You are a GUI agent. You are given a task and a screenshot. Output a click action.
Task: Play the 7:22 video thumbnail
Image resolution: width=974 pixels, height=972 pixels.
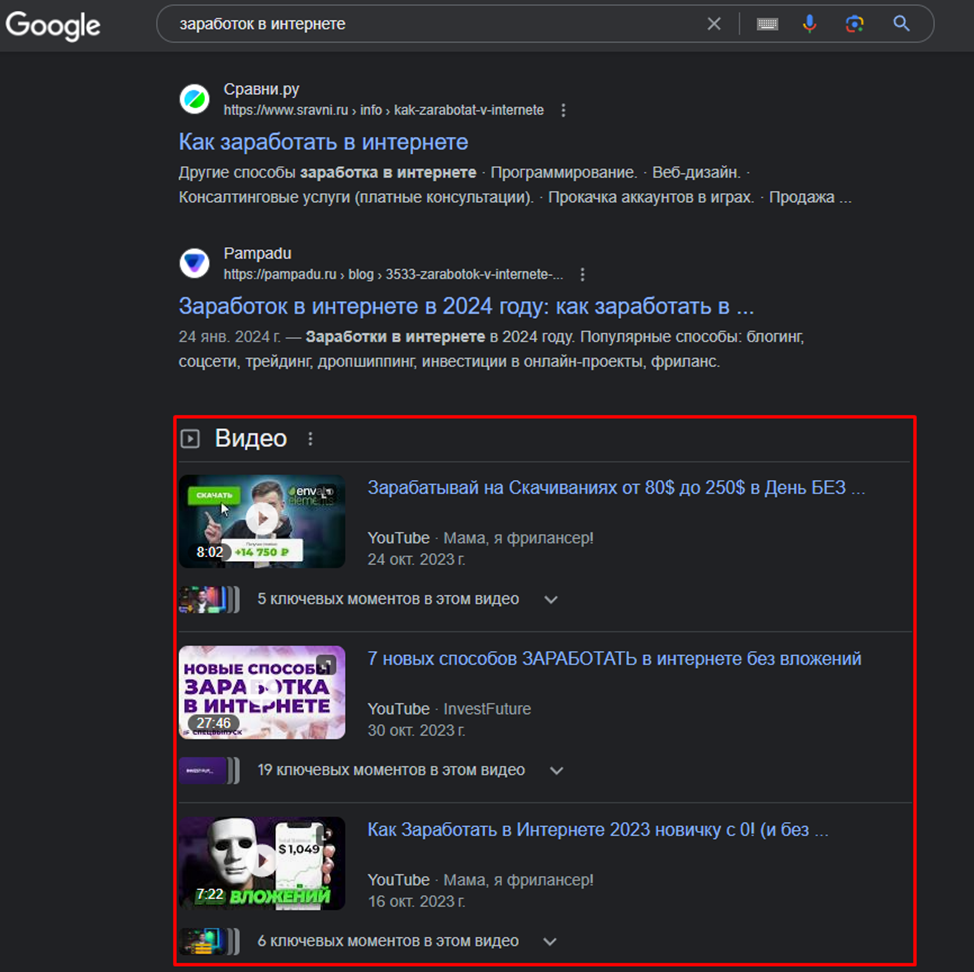pos(262,863)
